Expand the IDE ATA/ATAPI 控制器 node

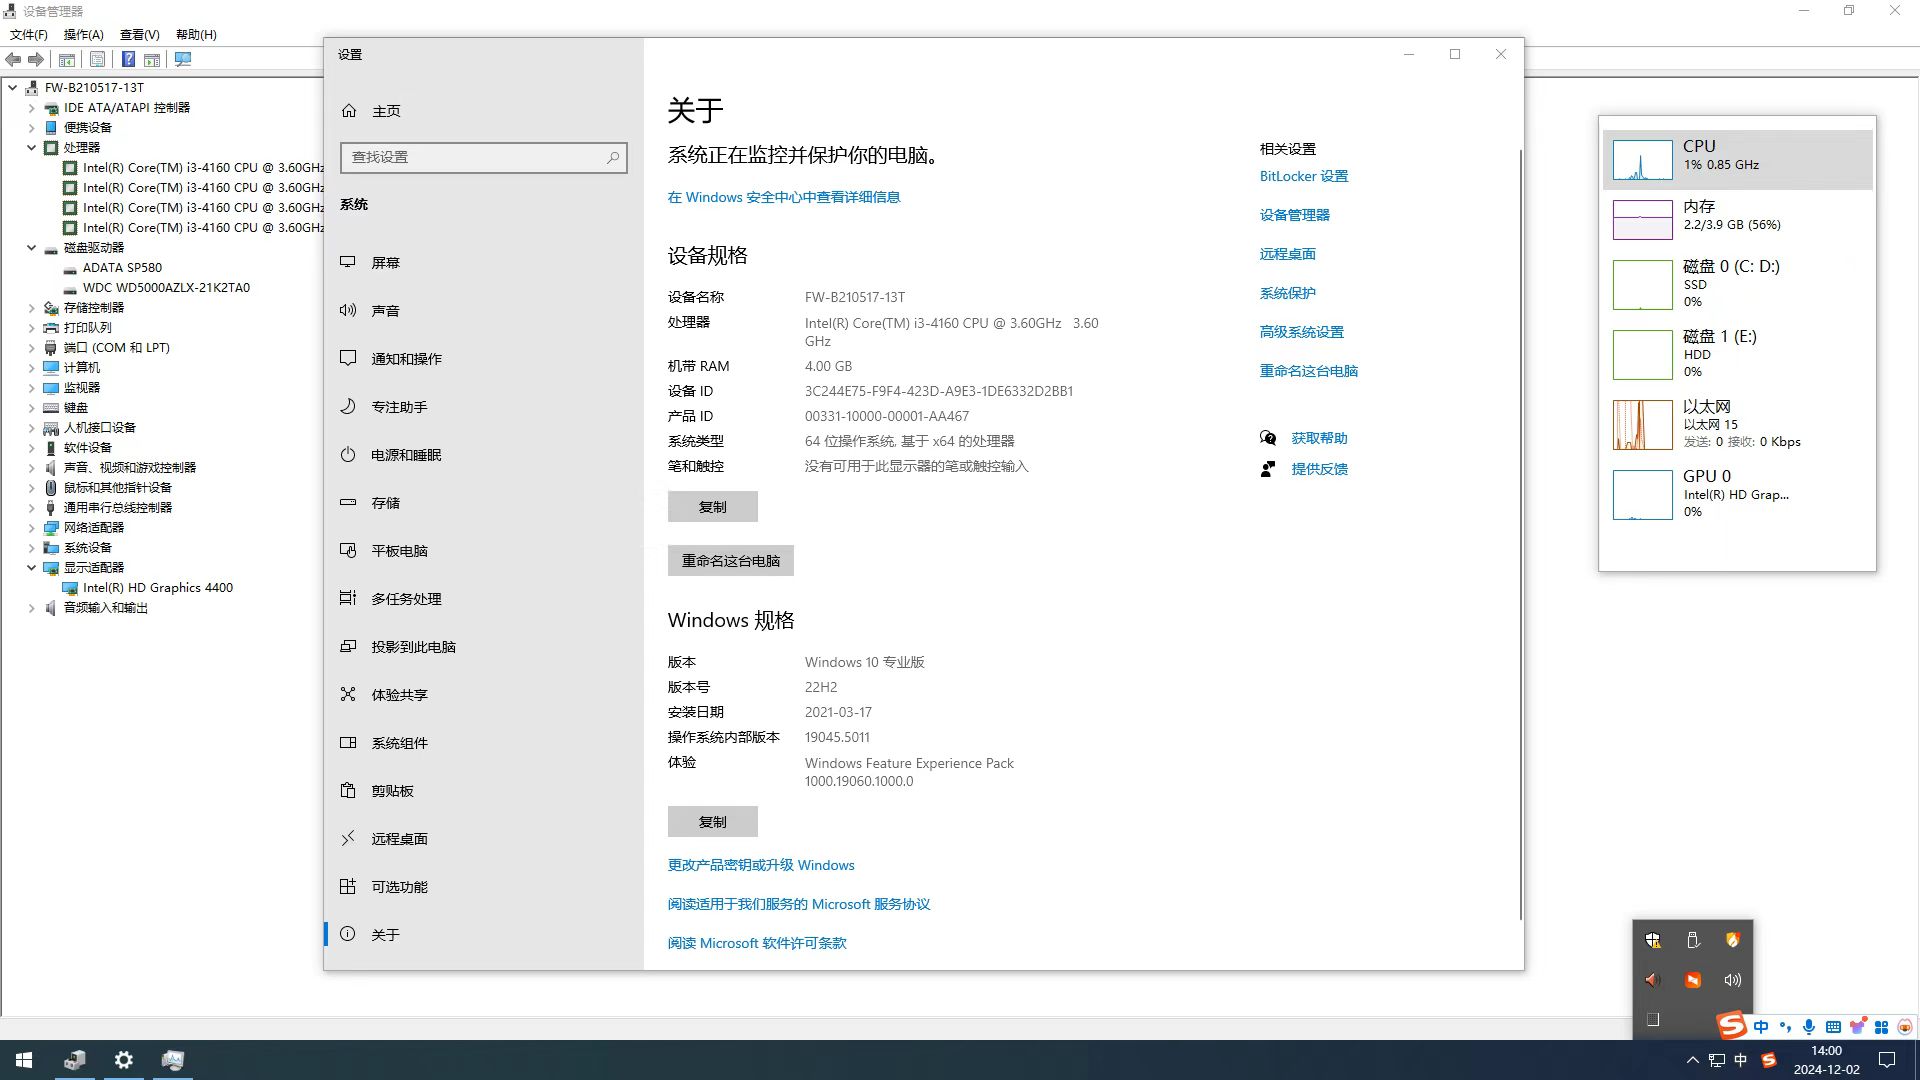[x=31, y=107]
